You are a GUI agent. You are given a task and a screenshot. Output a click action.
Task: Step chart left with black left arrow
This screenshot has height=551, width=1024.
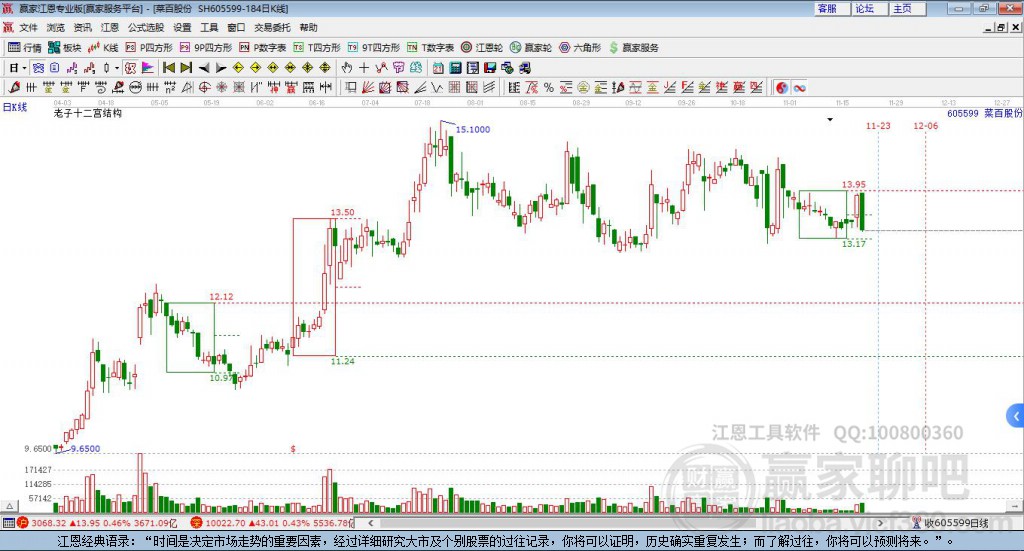click(204, 68)
